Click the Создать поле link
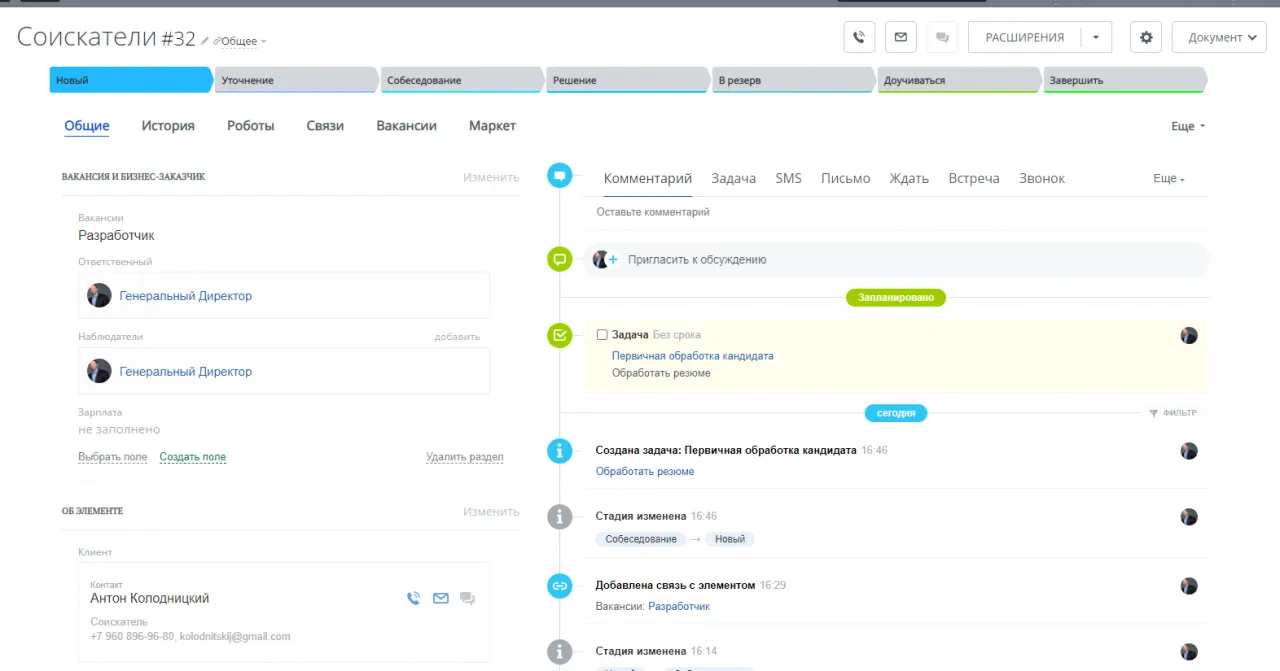 (x=193, y=457)
